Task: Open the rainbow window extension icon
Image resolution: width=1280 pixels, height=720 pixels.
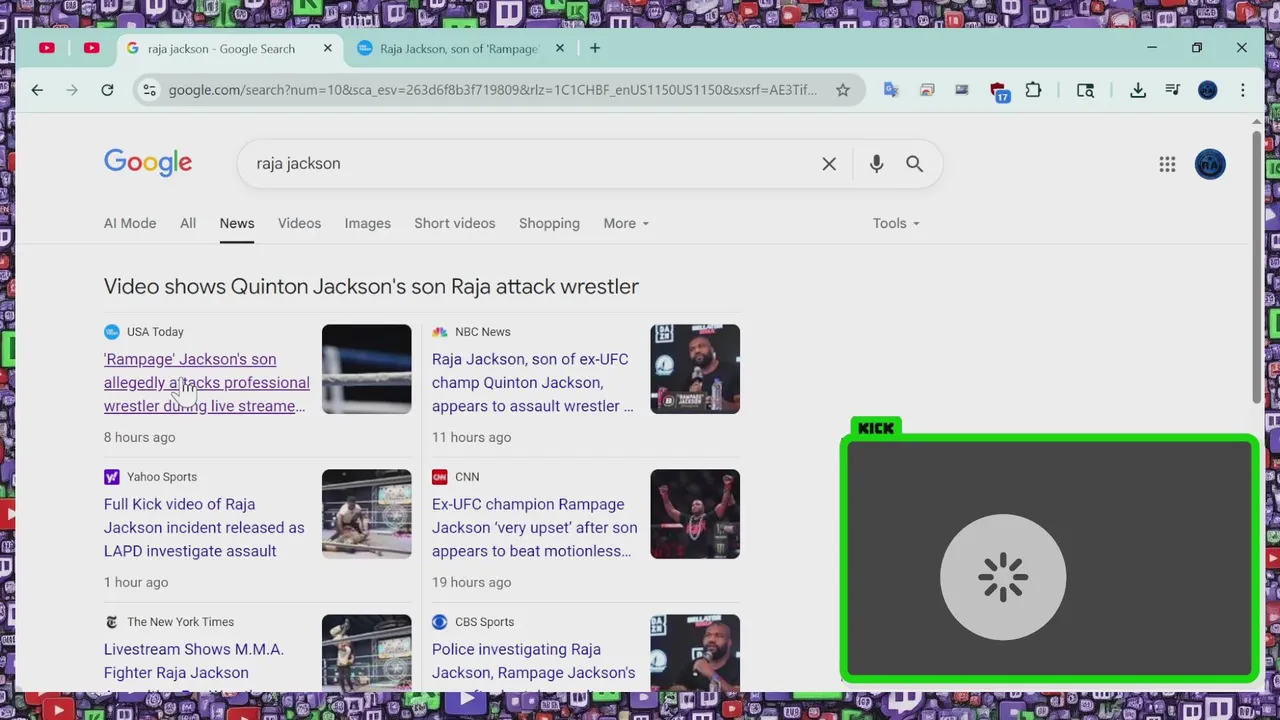Action: click(x=927, y=90)
